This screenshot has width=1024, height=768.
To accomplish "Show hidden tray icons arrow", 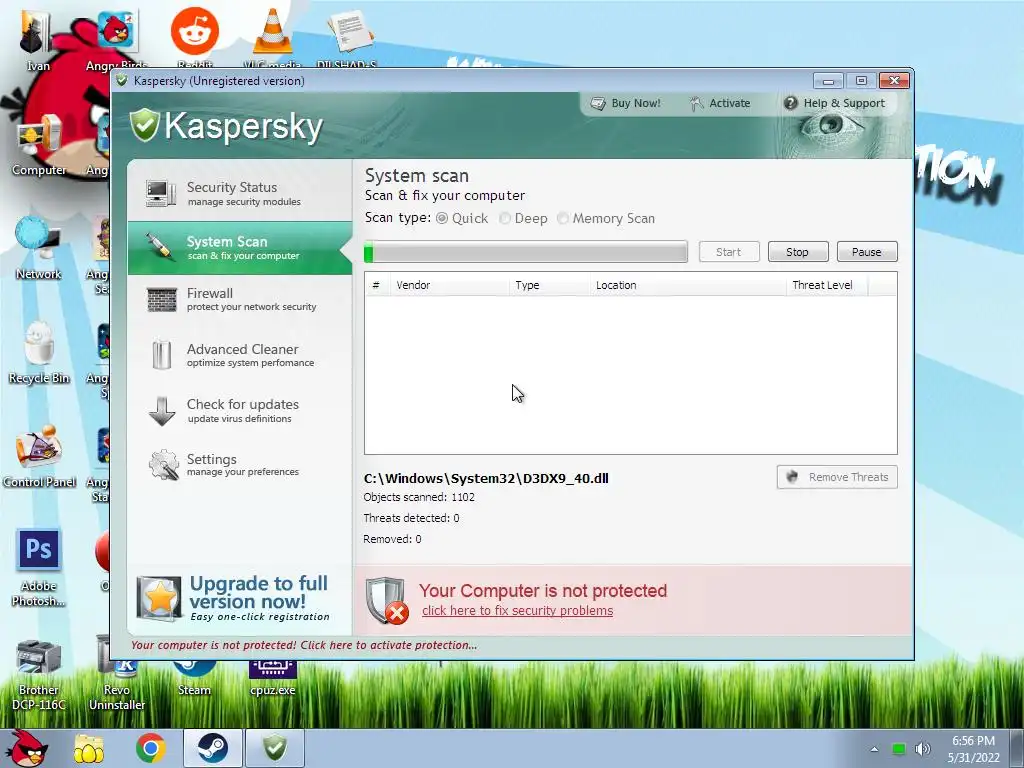I will [874, 749].
